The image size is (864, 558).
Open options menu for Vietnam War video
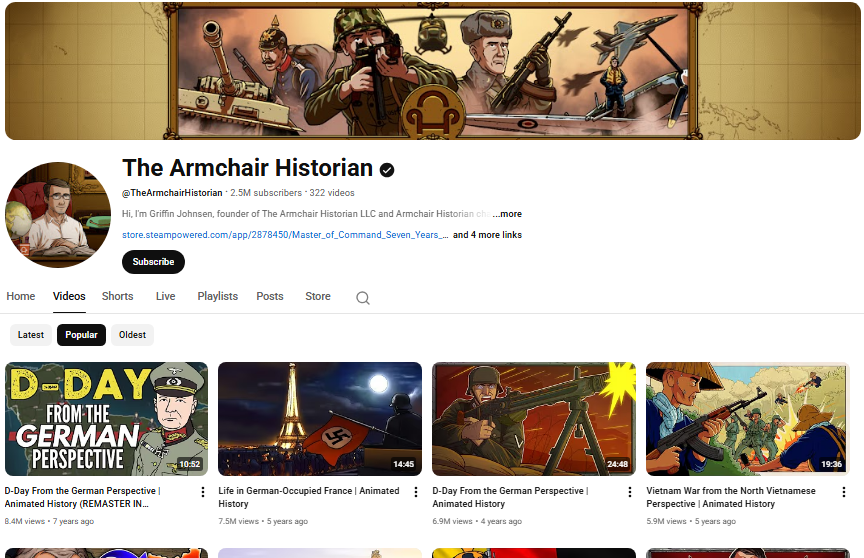pyautogui.click(x=844, y=492)
